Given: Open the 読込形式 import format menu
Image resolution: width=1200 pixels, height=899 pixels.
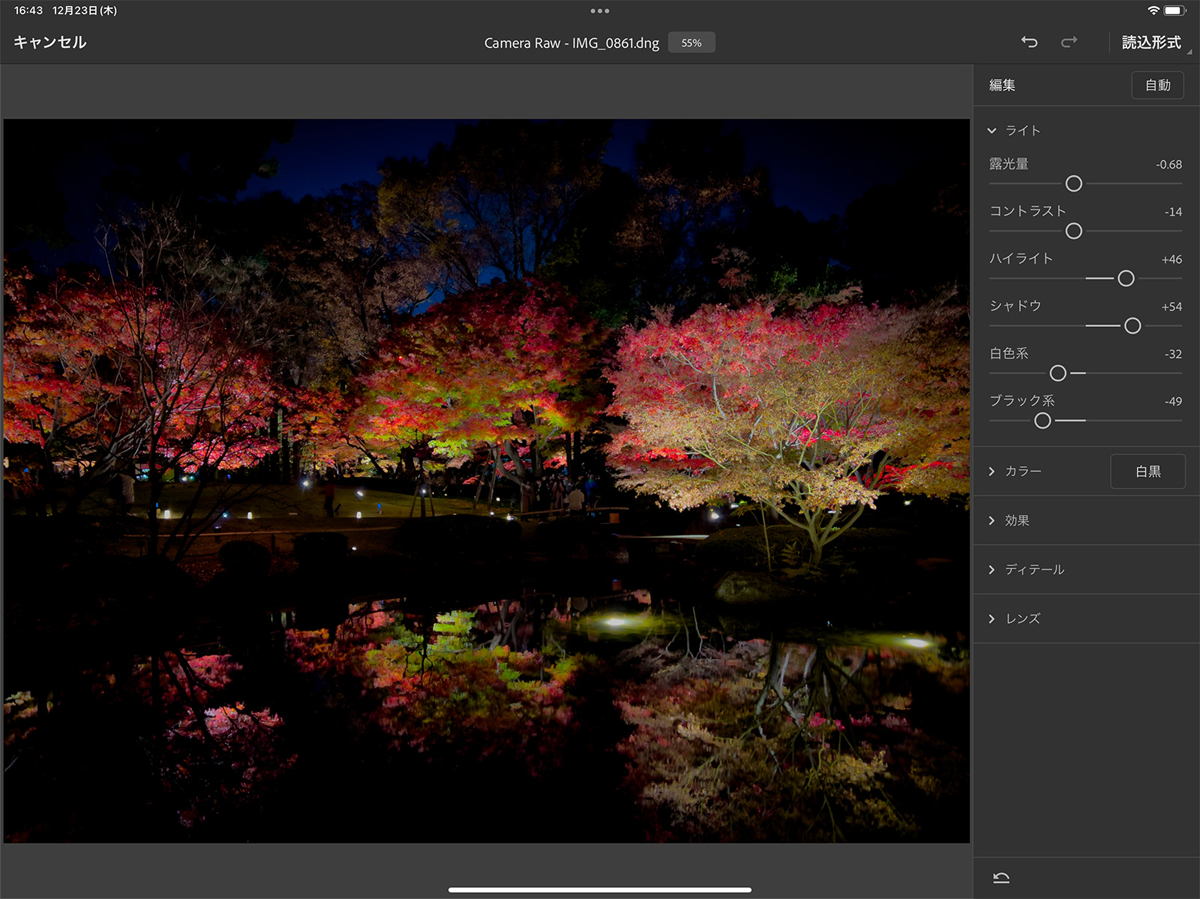Looking at the screenshot, I should (1151, 43).
